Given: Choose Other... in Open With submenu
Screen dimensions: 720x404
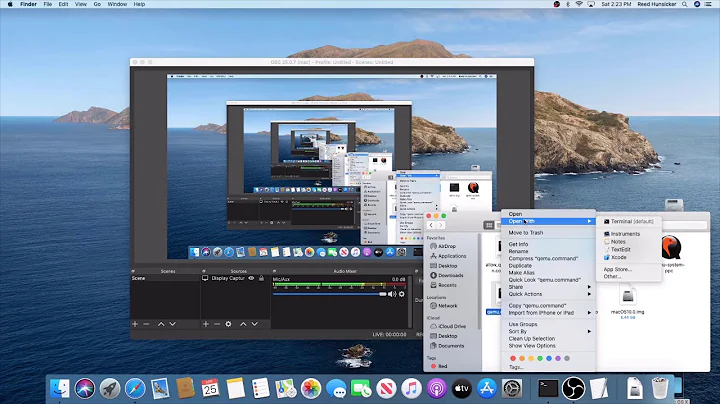Looking at the screenshot, I should click(x=612, y=276).
